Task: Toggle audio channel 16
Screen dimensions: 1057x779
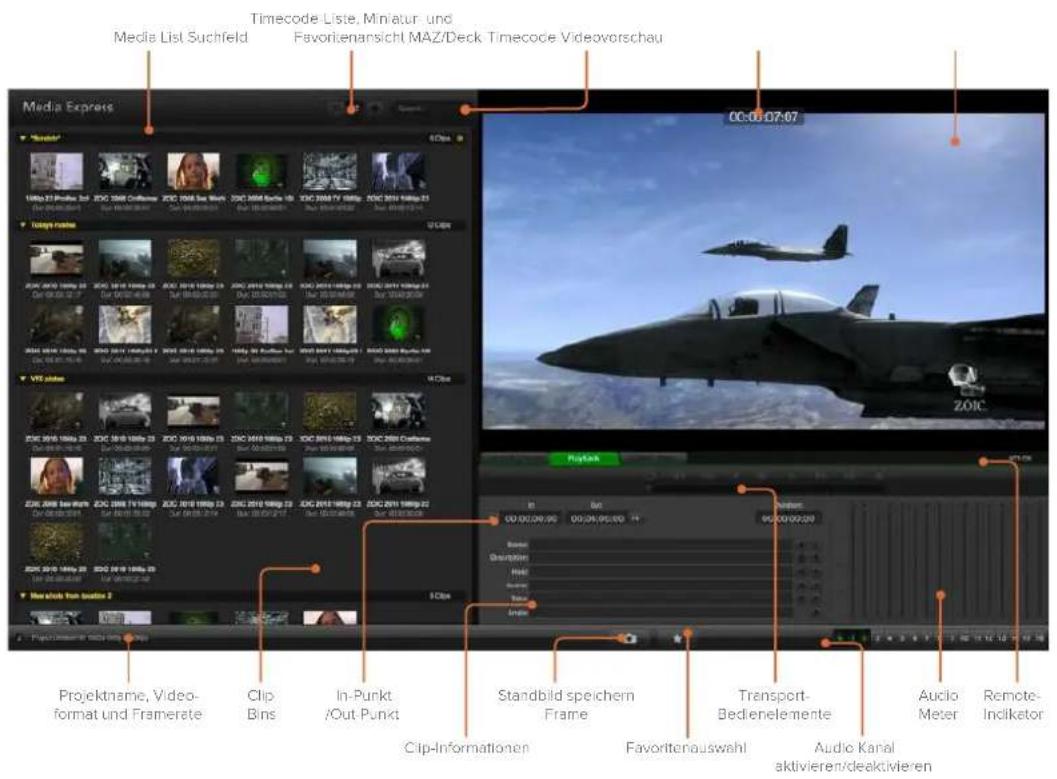Action: [x=1039, y=637]
